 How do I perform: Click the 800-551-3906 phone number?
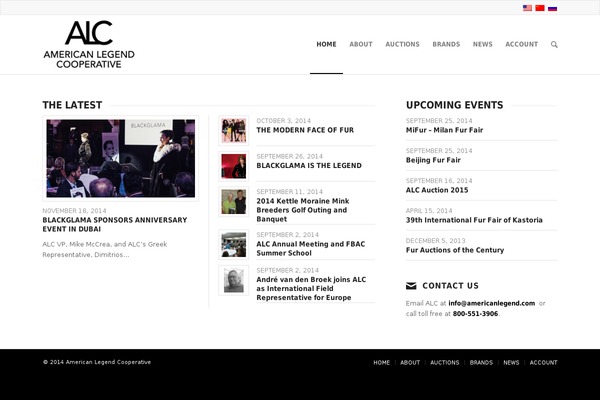[475, 313]
